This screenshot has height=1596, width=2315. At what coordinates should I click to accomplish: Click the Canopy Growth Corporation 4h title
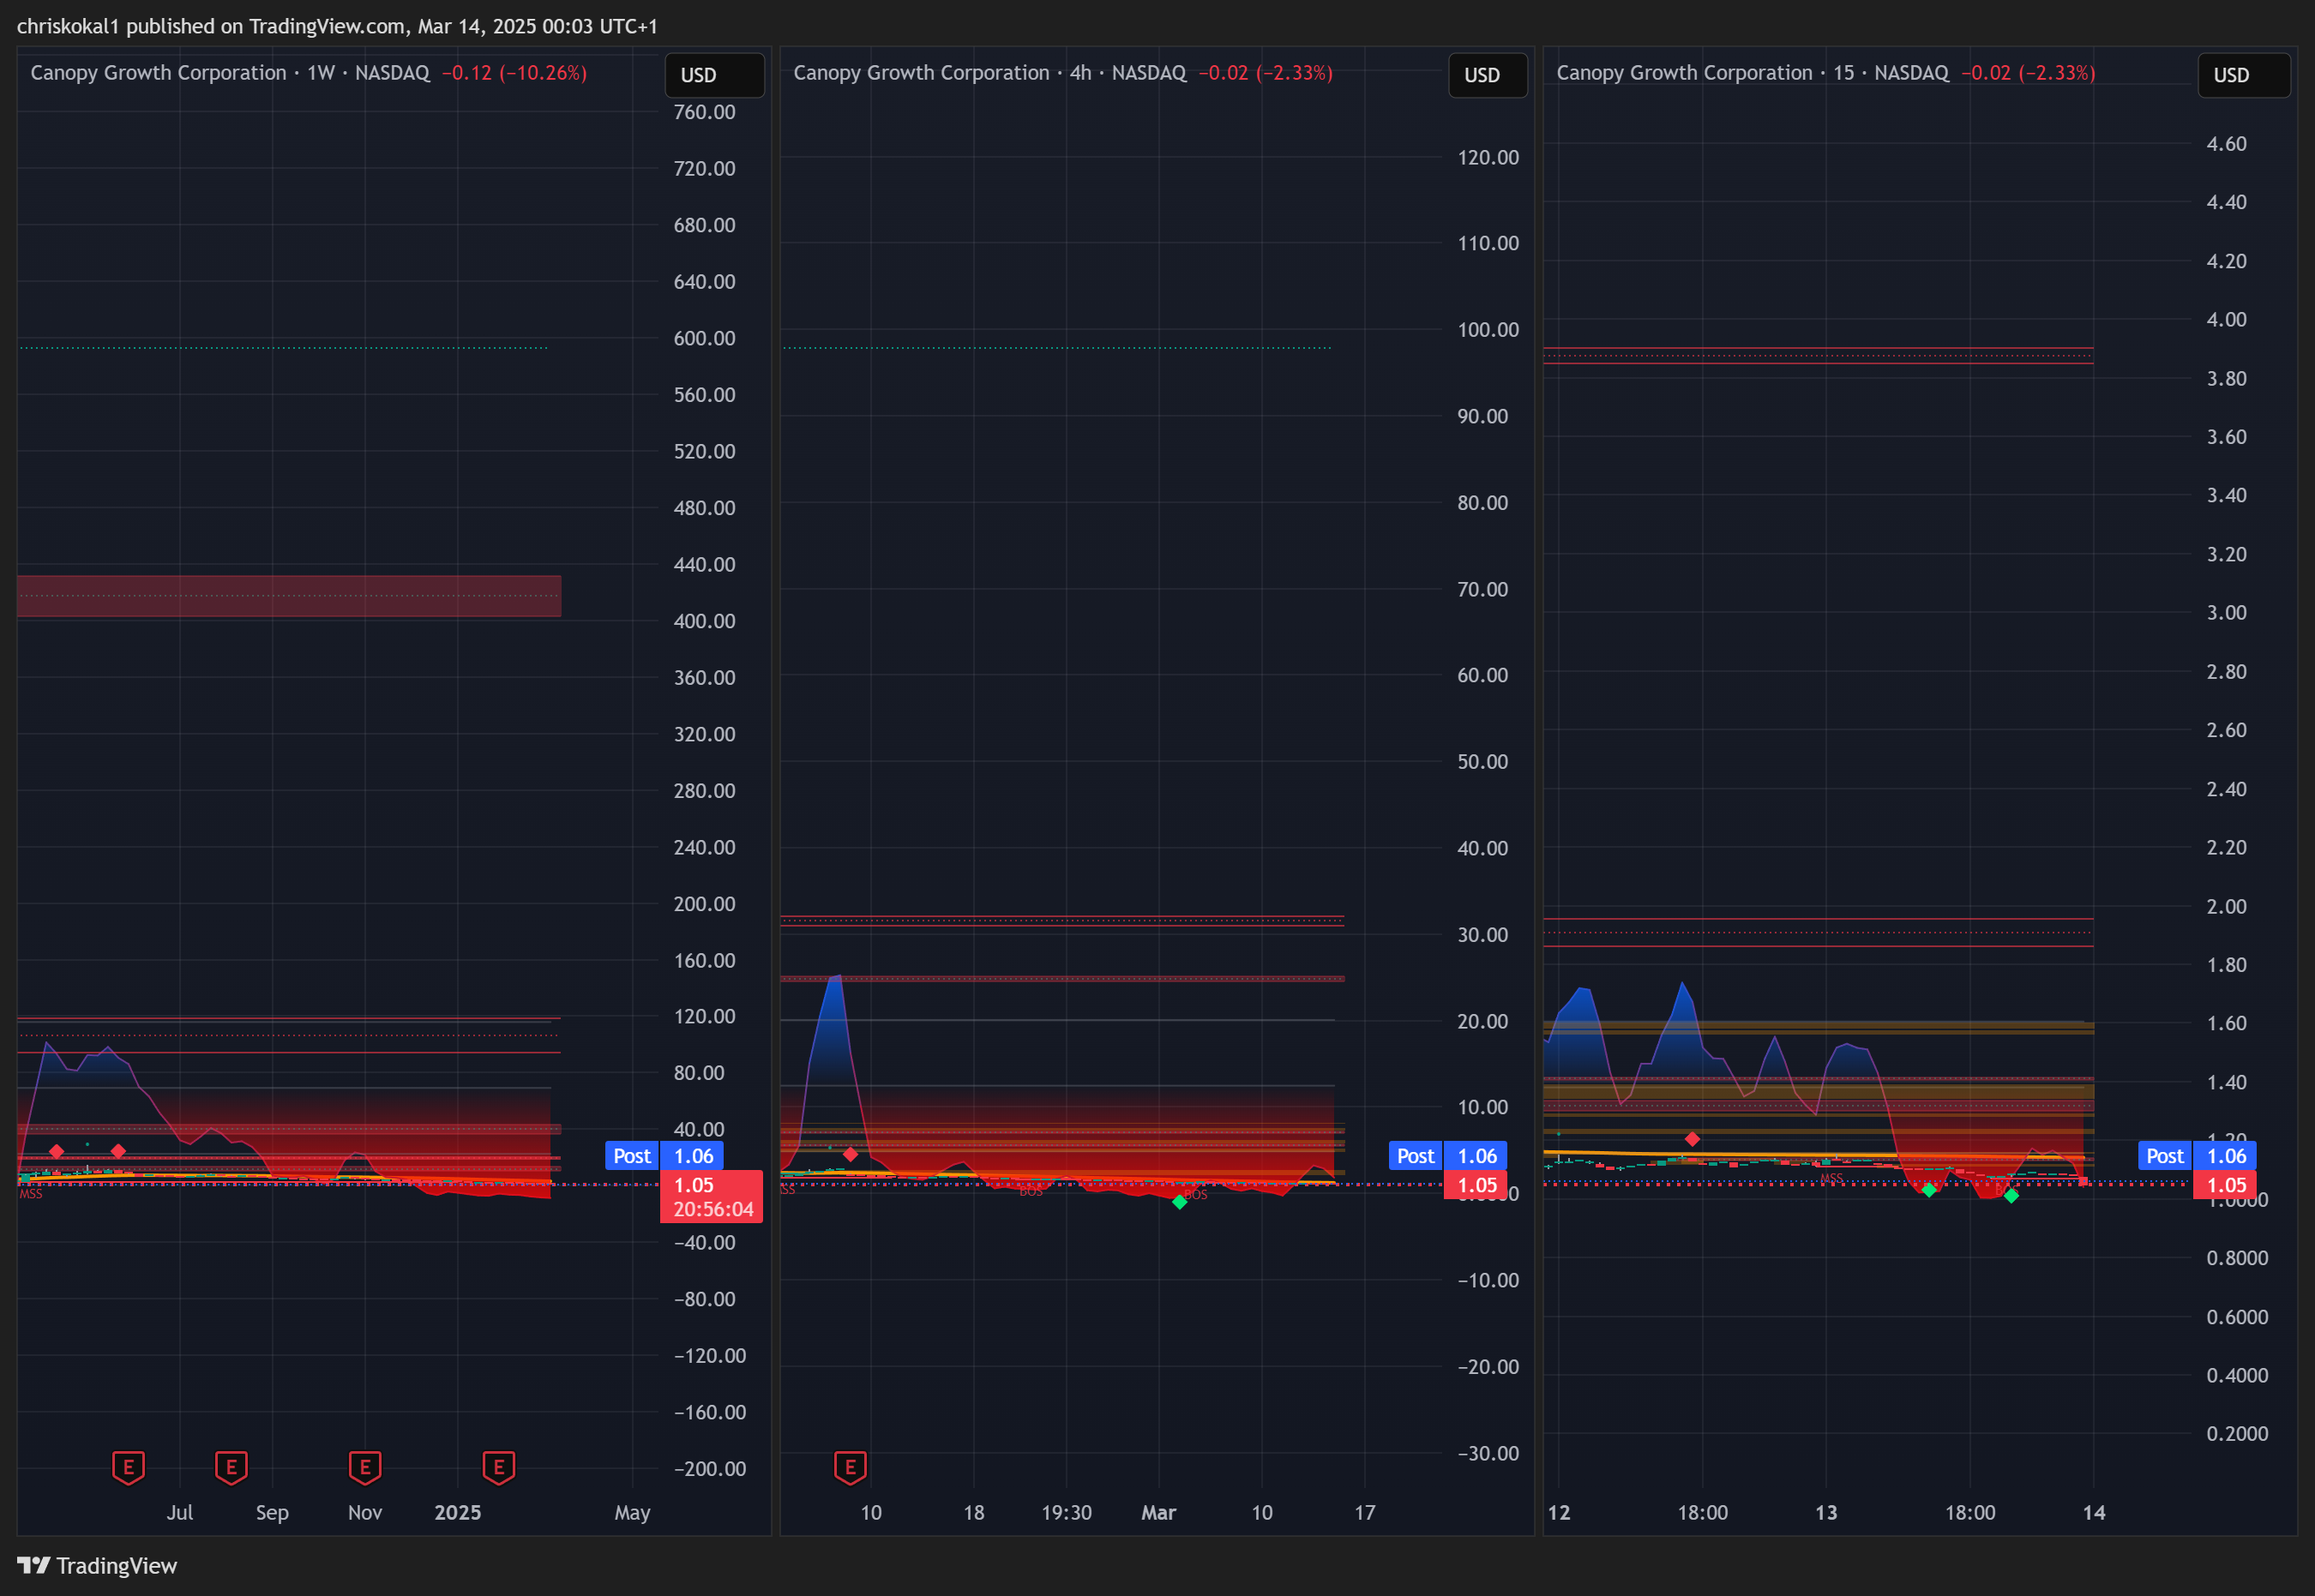pos(990,73)
